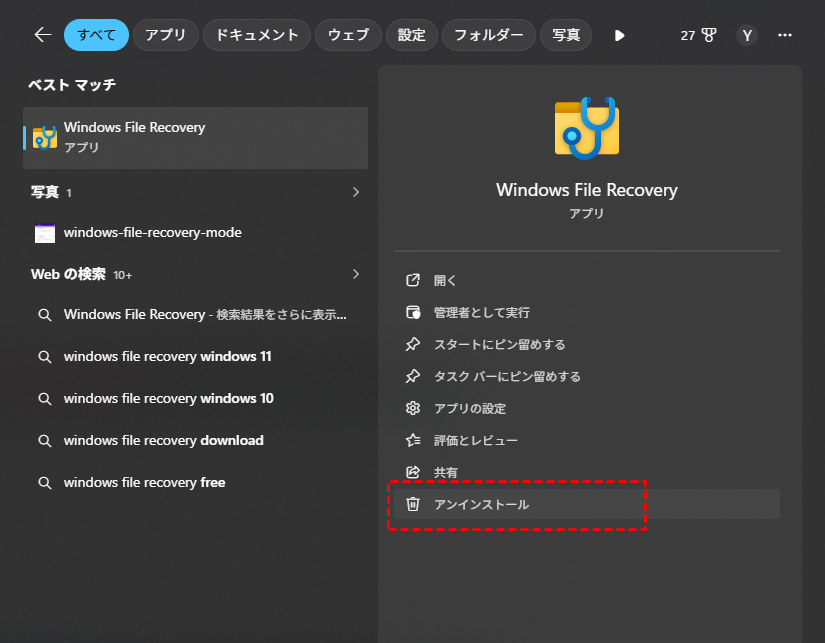Choose スタートにピン留めする
This screenshot has width=825, height=643.
coord(587,345)
